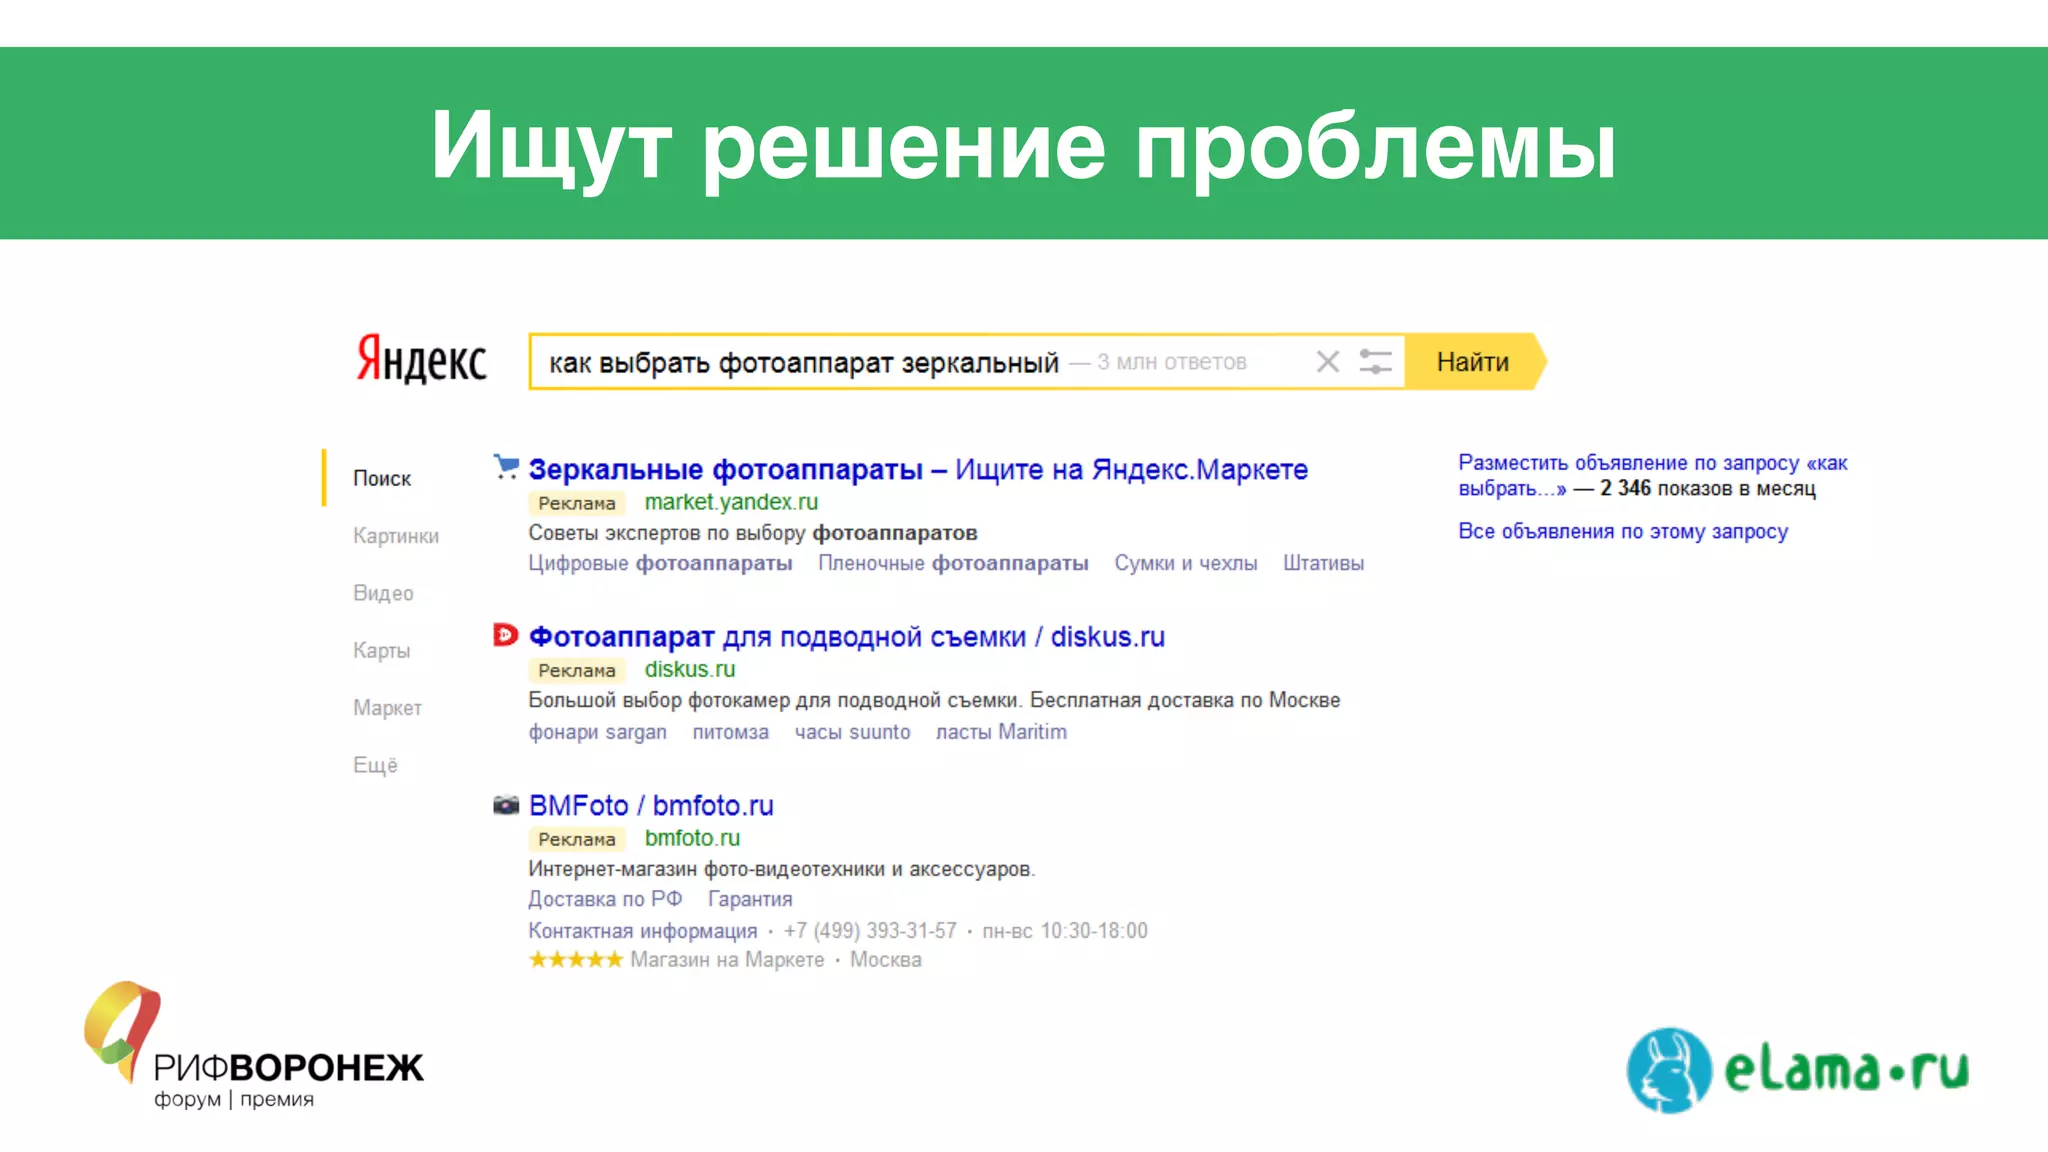Open Все объявления по этому запросу link
This screenshot has width=2048, height=1152.
click(x=1623, y=531)
